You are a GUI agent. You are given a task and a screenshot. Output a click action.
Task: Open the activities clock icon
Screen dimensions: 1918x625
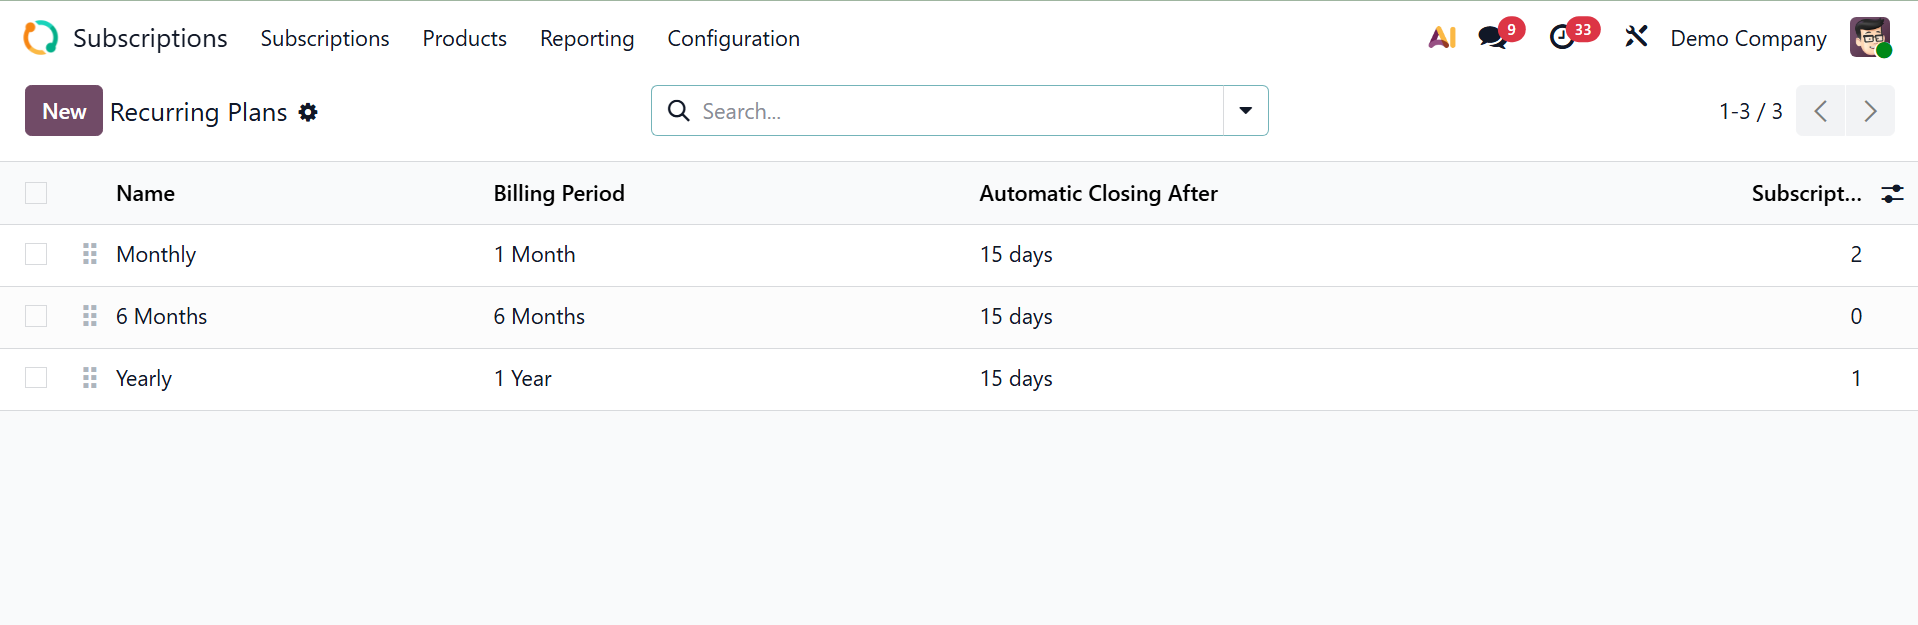coord(1562,38)
